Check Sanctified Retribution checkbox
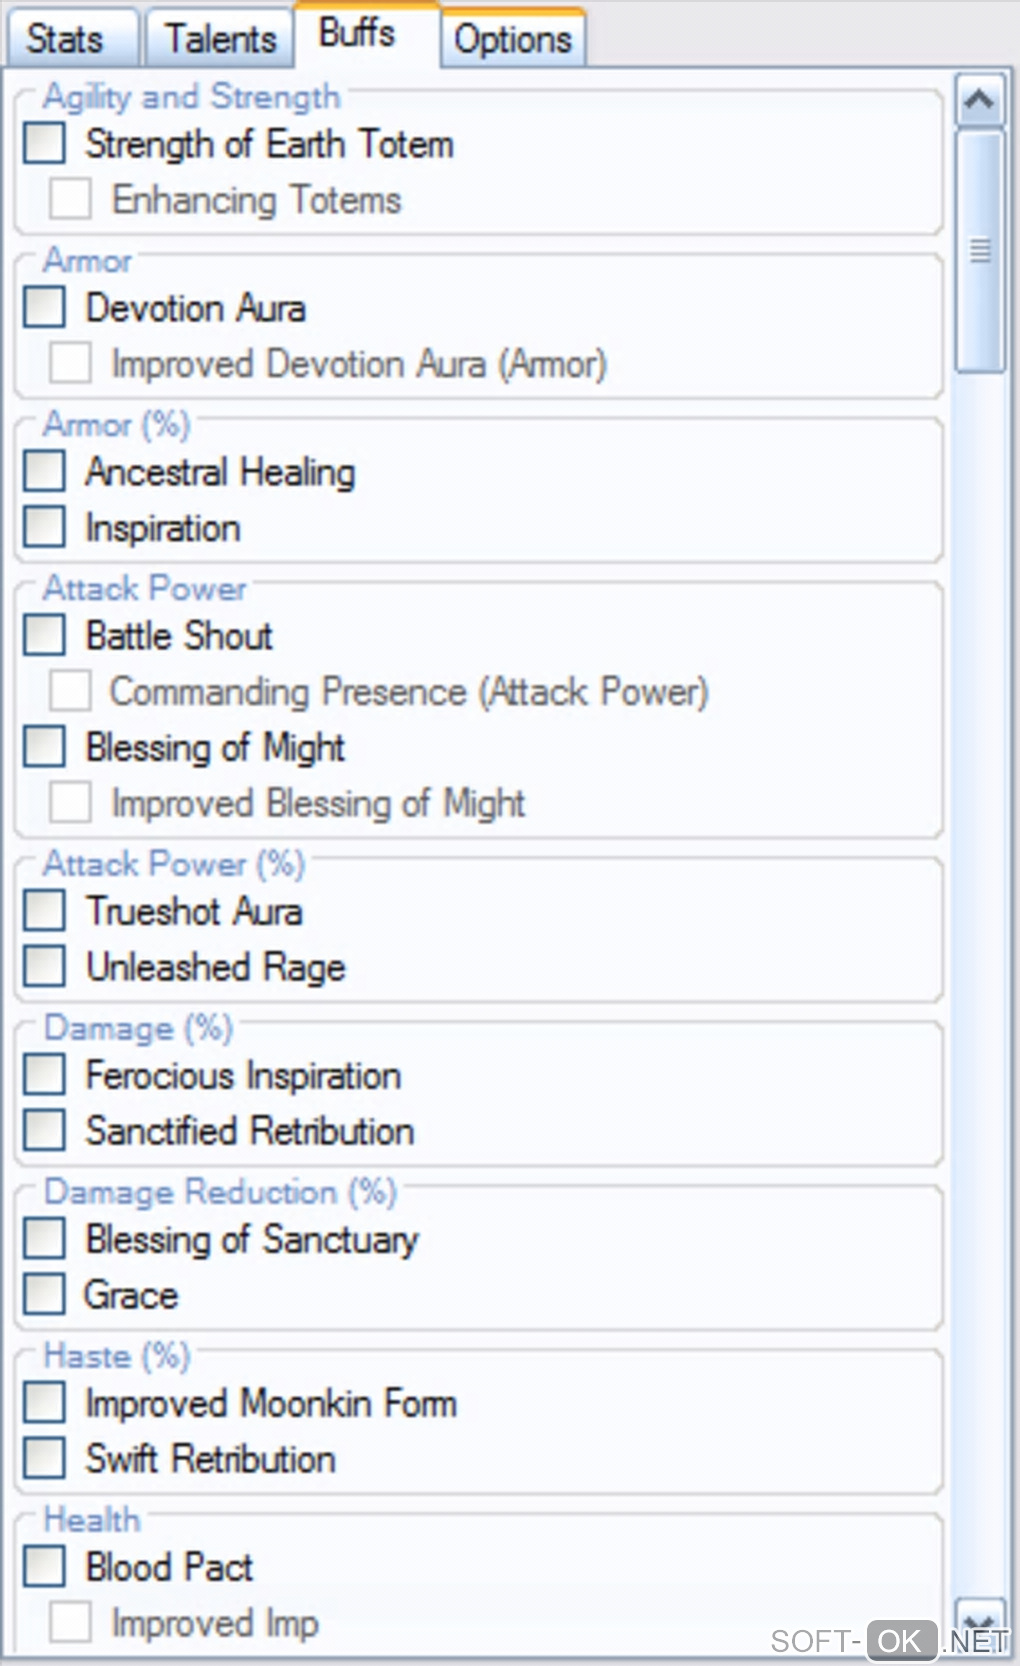 click(45, 1131)
